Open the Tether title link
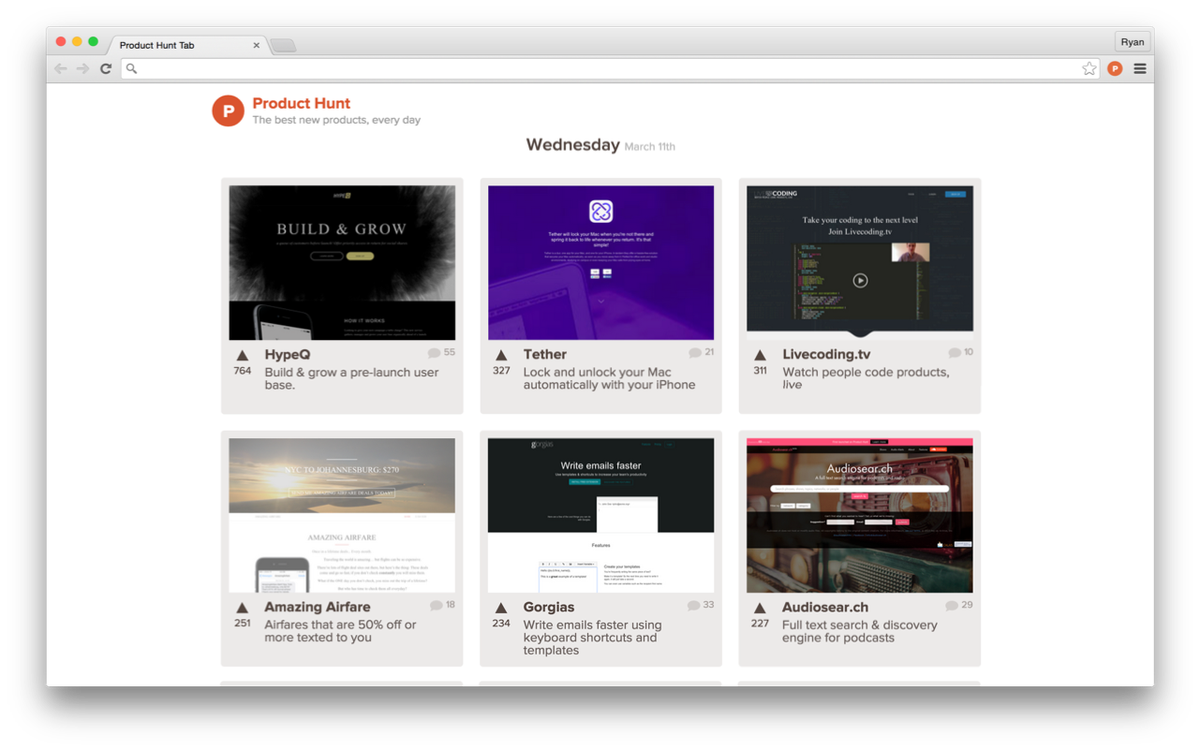 pyautogui.click(x=545, y=355)
